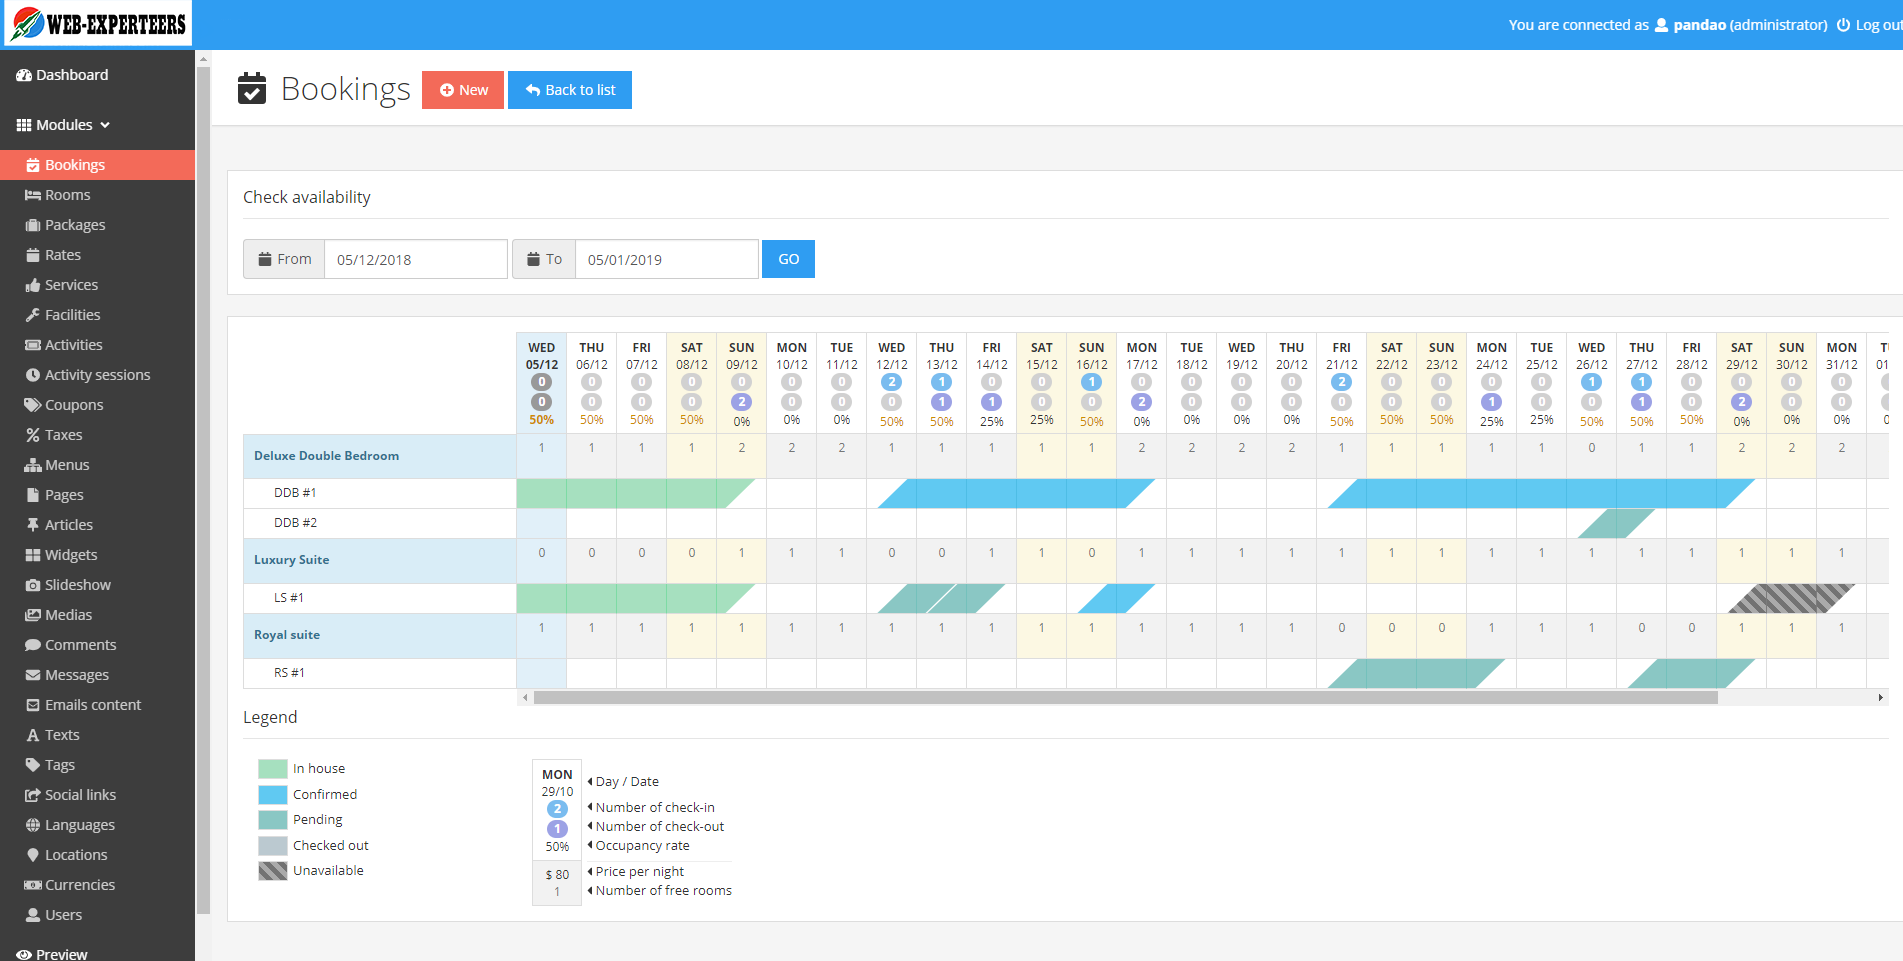This screenshot has height=961, width=1903.
Task: Click the Slideshow camera icon
Action: pyautogui.click(x=33, y=585)
